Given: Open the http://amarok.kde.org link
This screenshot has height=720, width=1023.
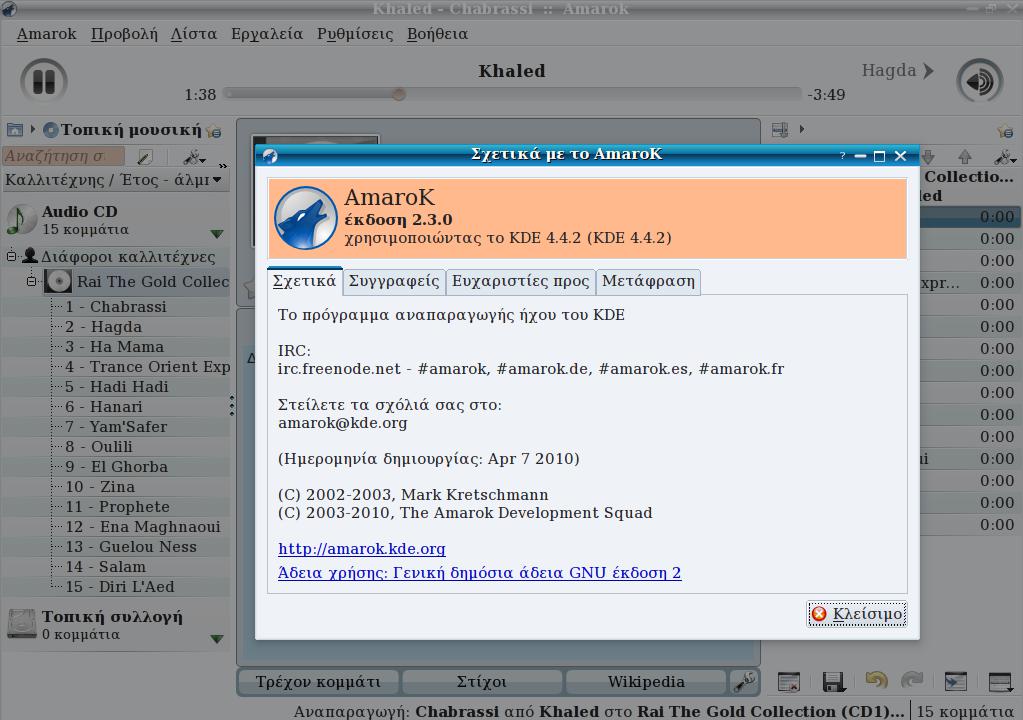Looking at the screenshot, I should (x=362, y=548).
